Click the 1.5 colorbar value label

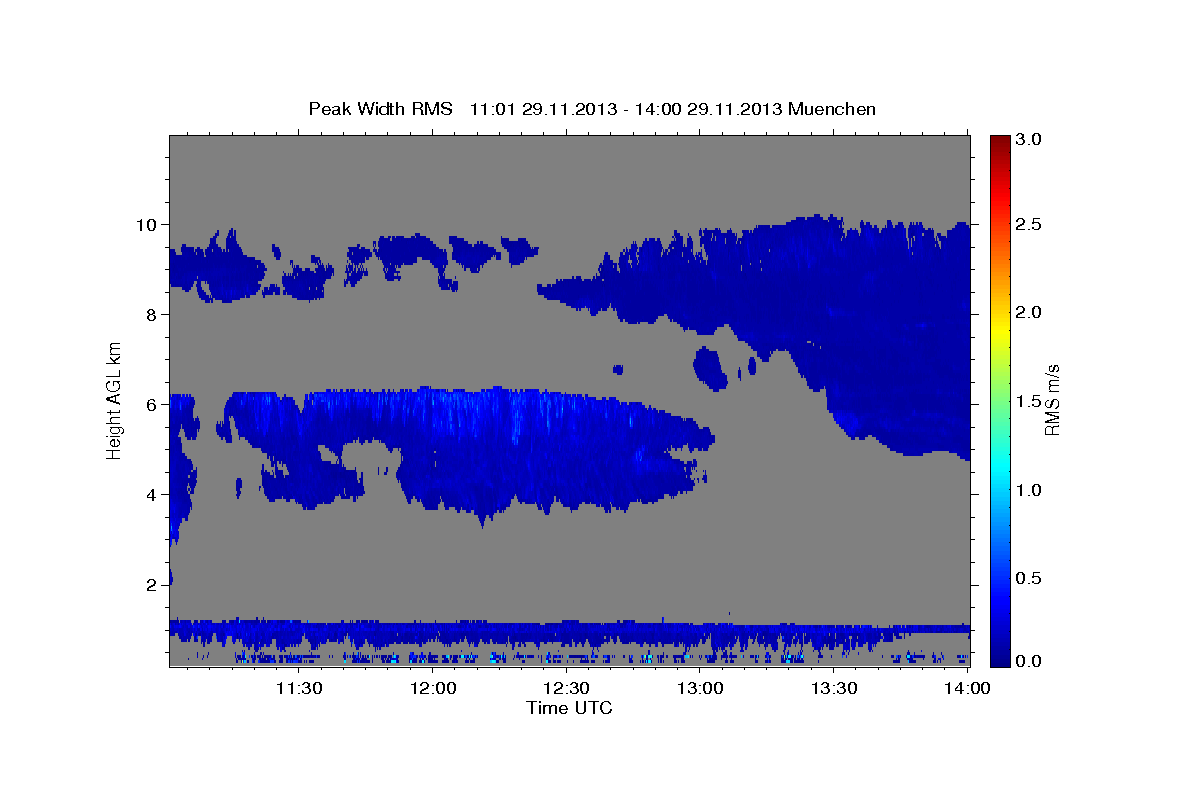1030,402
